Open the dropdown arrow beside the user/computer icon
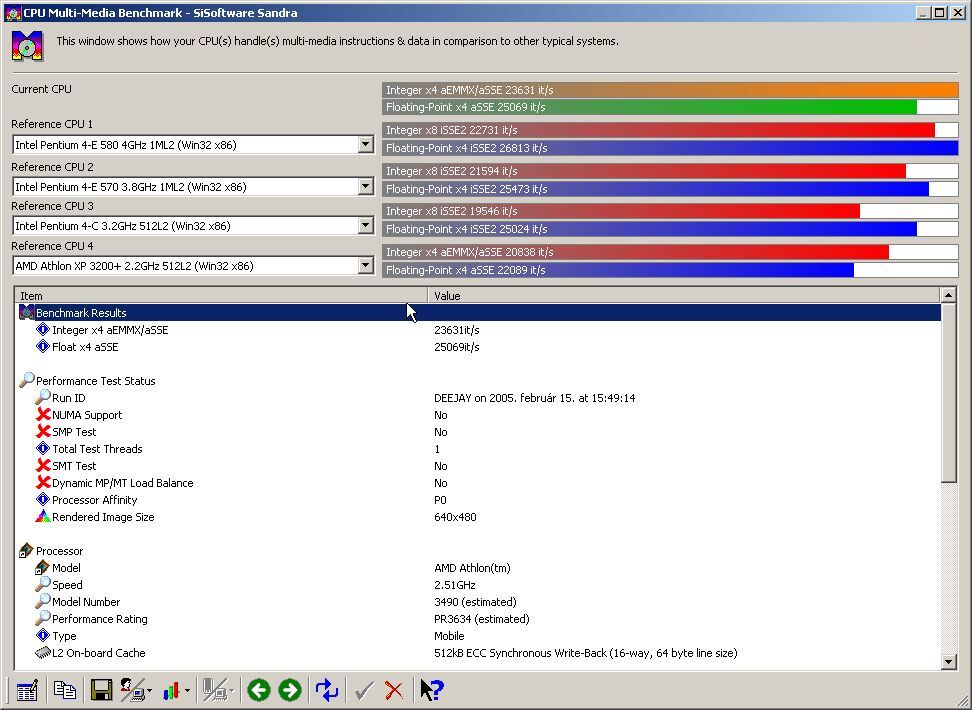Viewport: 972px width, 710px height. pos(150,690)
